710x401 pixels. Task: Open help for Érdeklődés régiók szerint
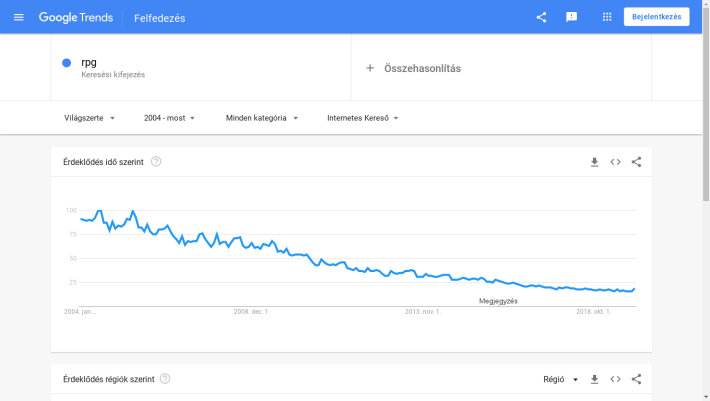coord(165,379)
